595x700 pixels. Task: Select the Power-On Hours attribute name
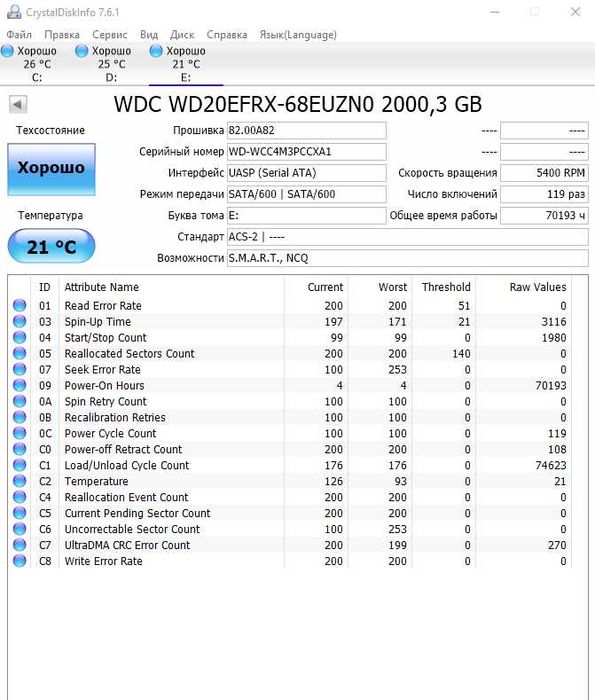coord(104,385)
